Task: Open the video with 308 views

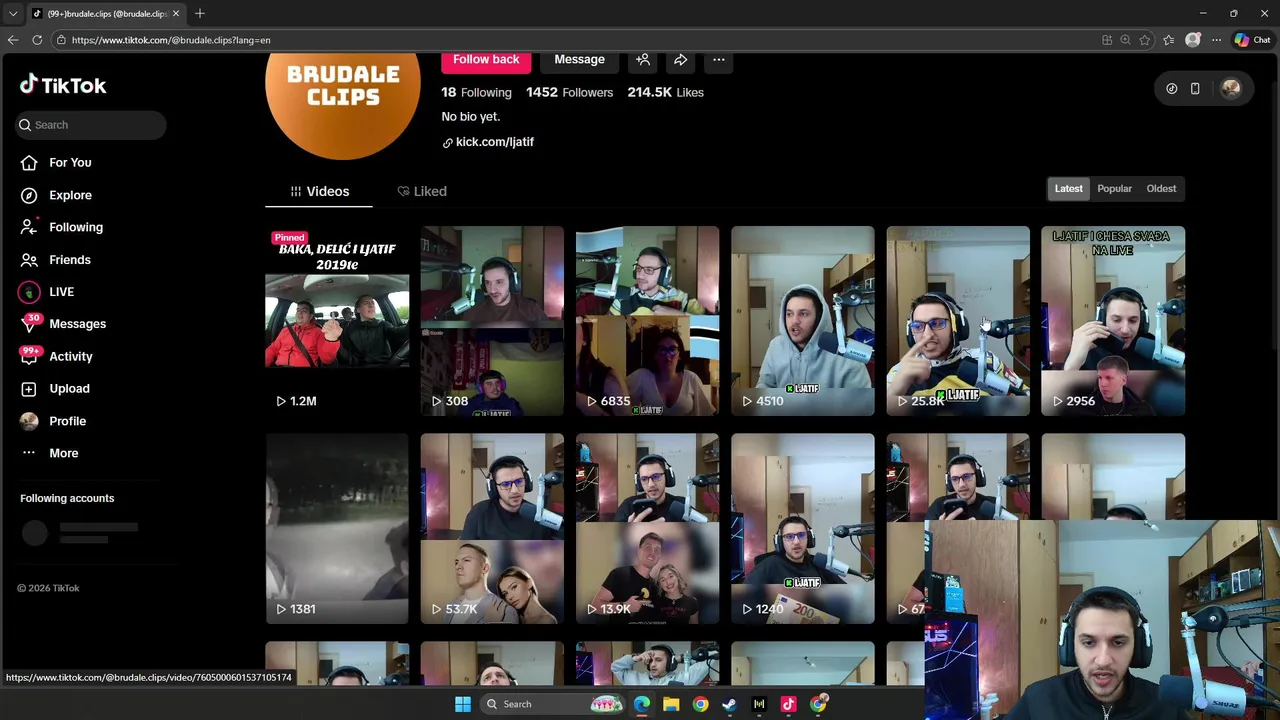Action: pos(492,320)
